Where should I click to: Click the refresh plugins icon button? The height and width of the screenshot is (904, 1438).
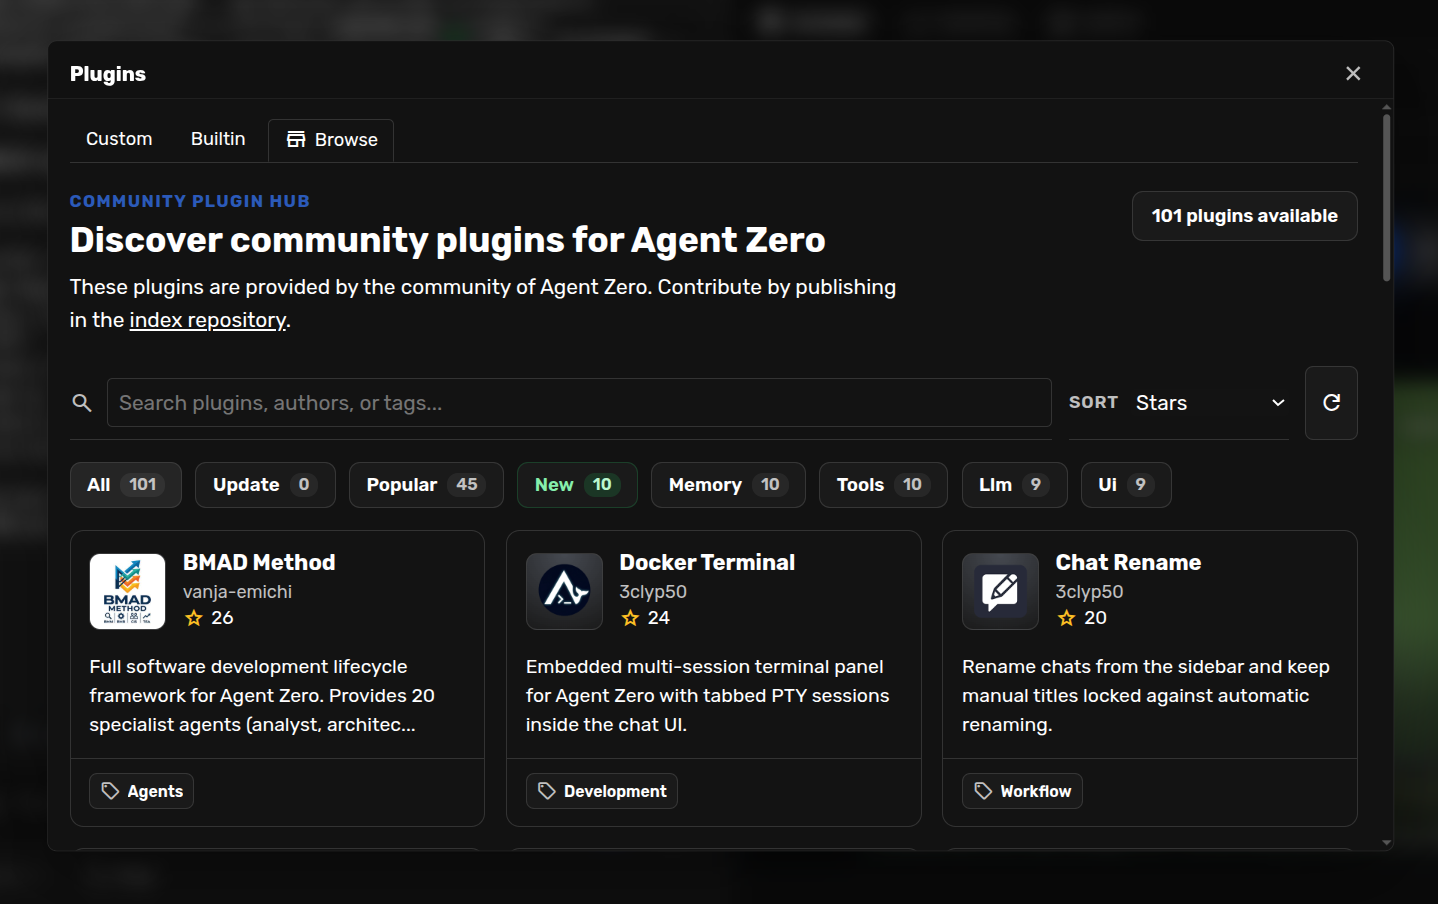pos(1331,403)
